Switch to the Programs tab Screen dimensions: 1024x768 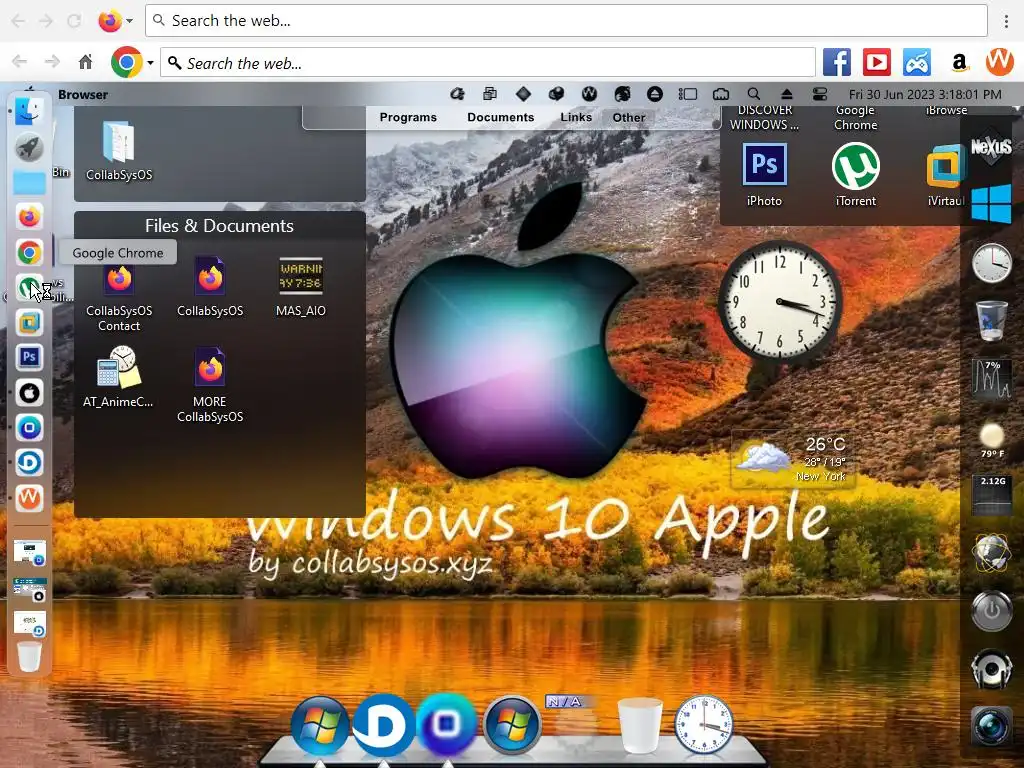pyautogui.click(x=408, y=118)
